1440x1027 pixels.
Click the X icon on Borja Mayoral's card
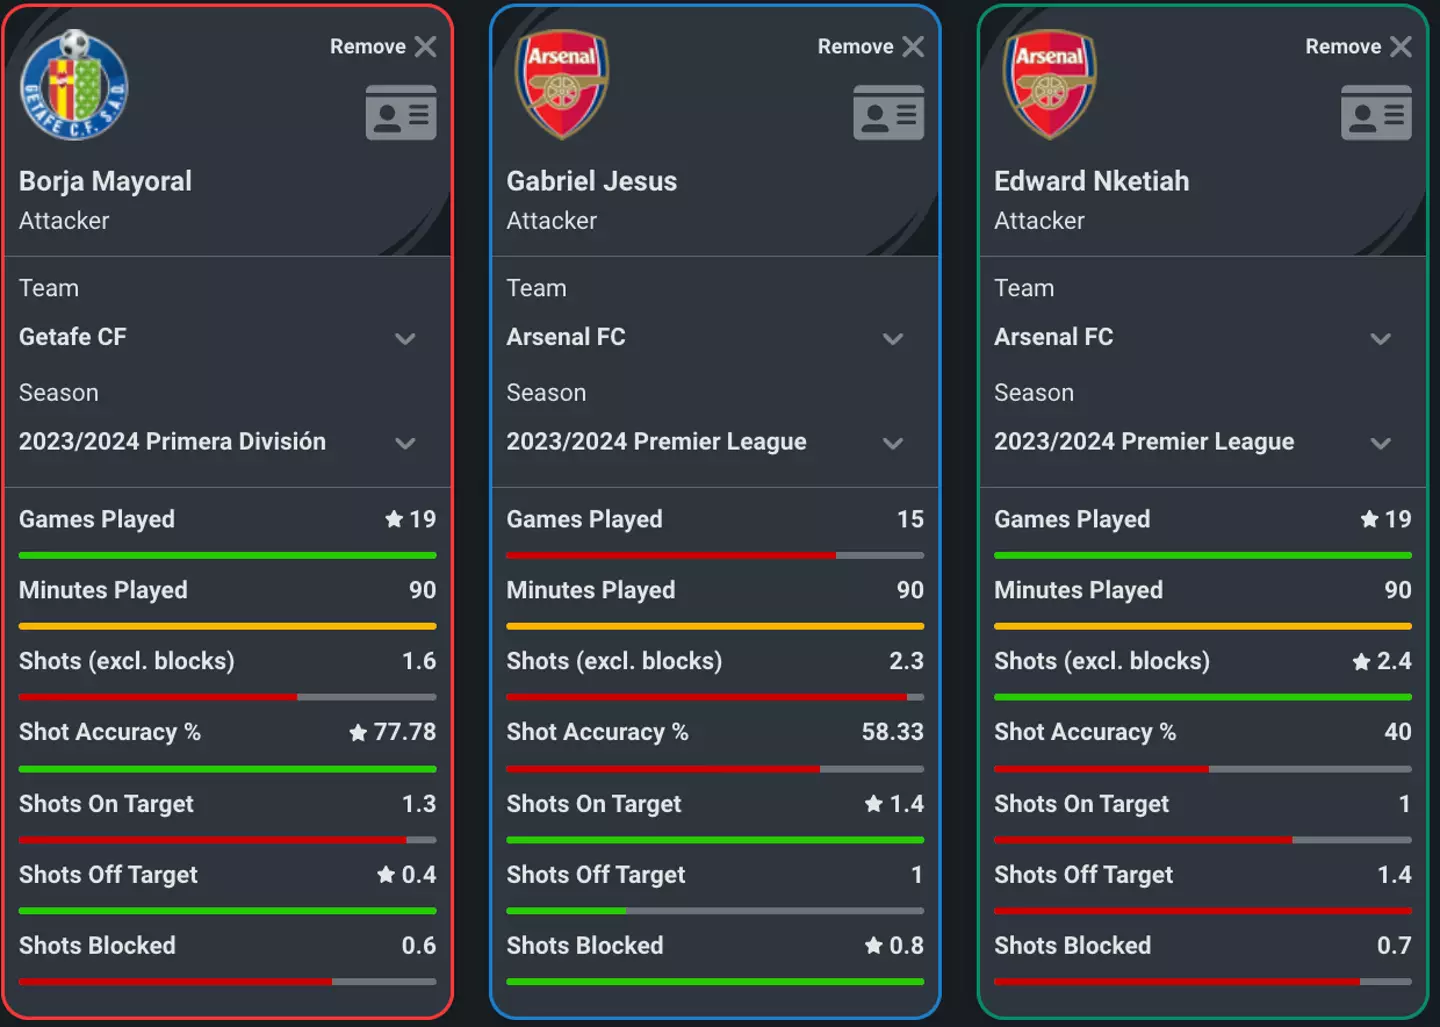[426, 47]
